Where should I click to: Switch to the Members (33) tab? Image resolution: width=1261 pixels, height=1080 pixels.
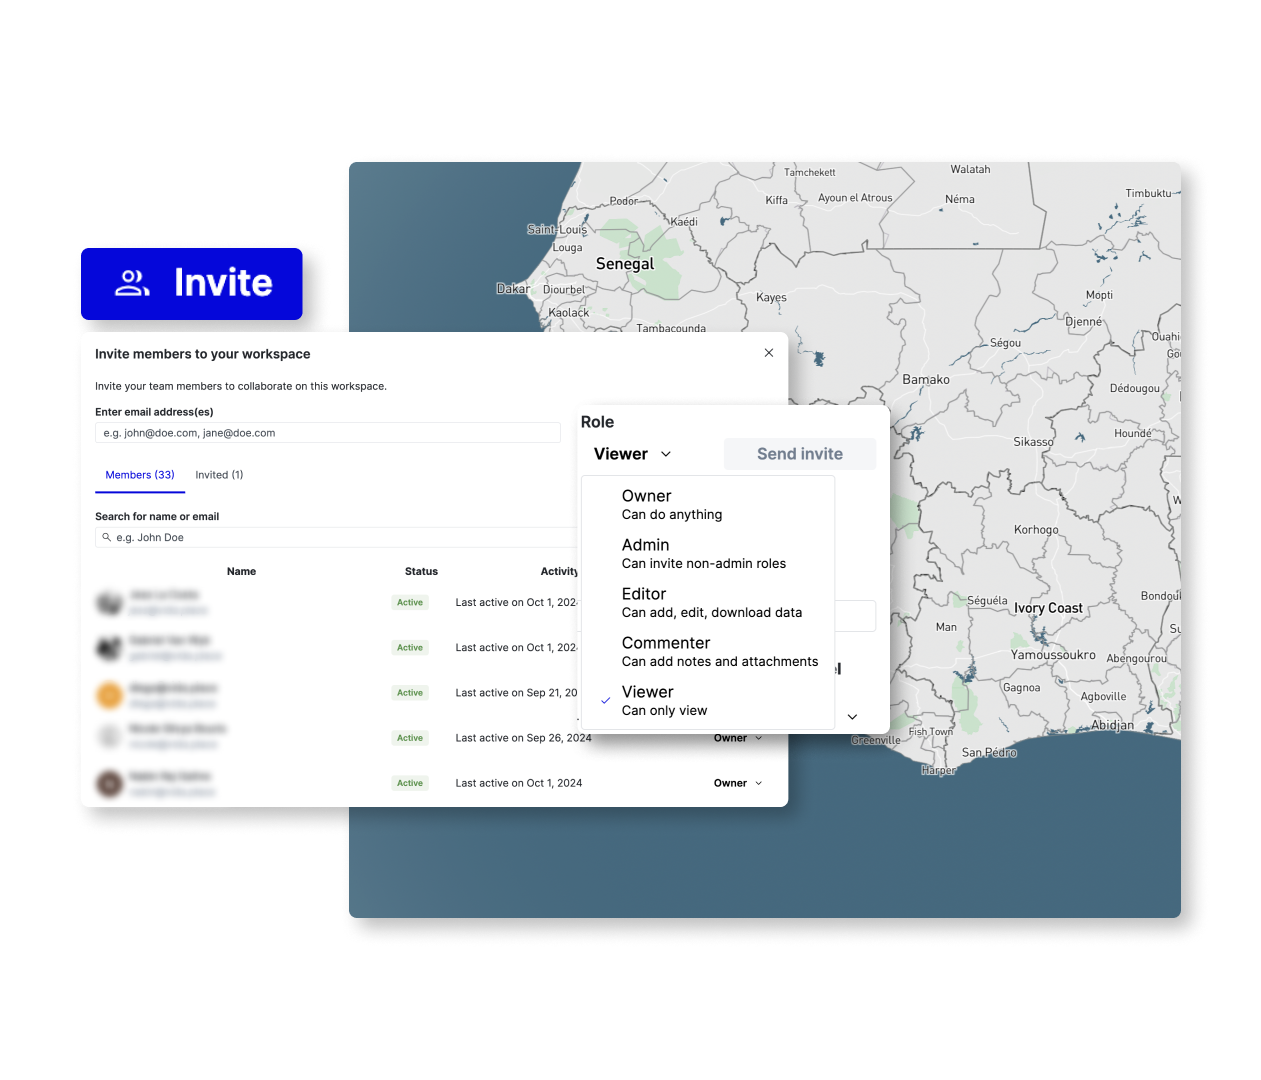click(x=140, y=475)
